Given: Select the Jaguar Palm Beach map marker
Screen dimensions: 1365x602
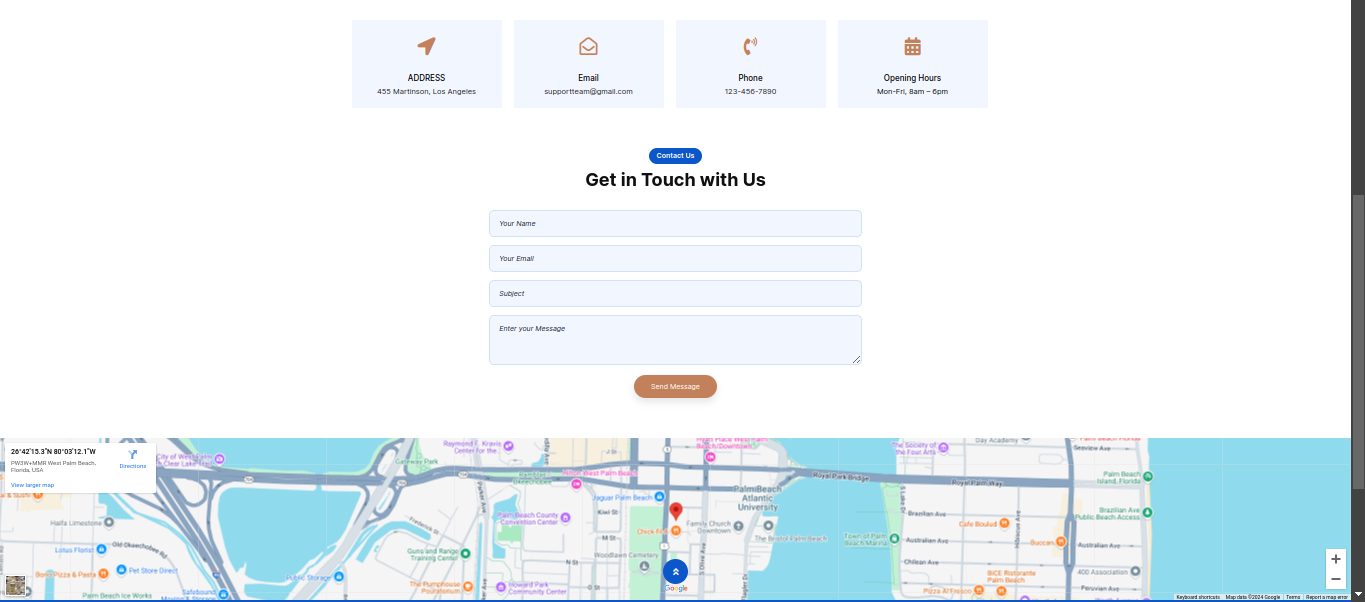Looking at the screenshot, I should pos(660,497).
